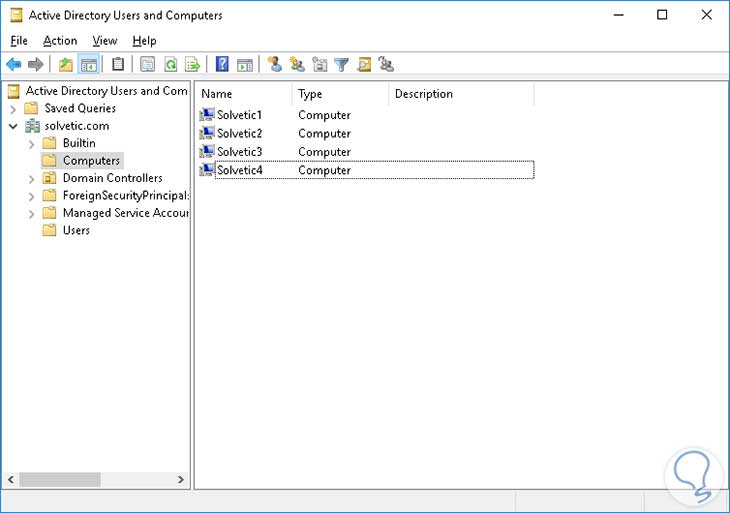Select the Builtin container
730x513 pixels.
pos(79,143)
